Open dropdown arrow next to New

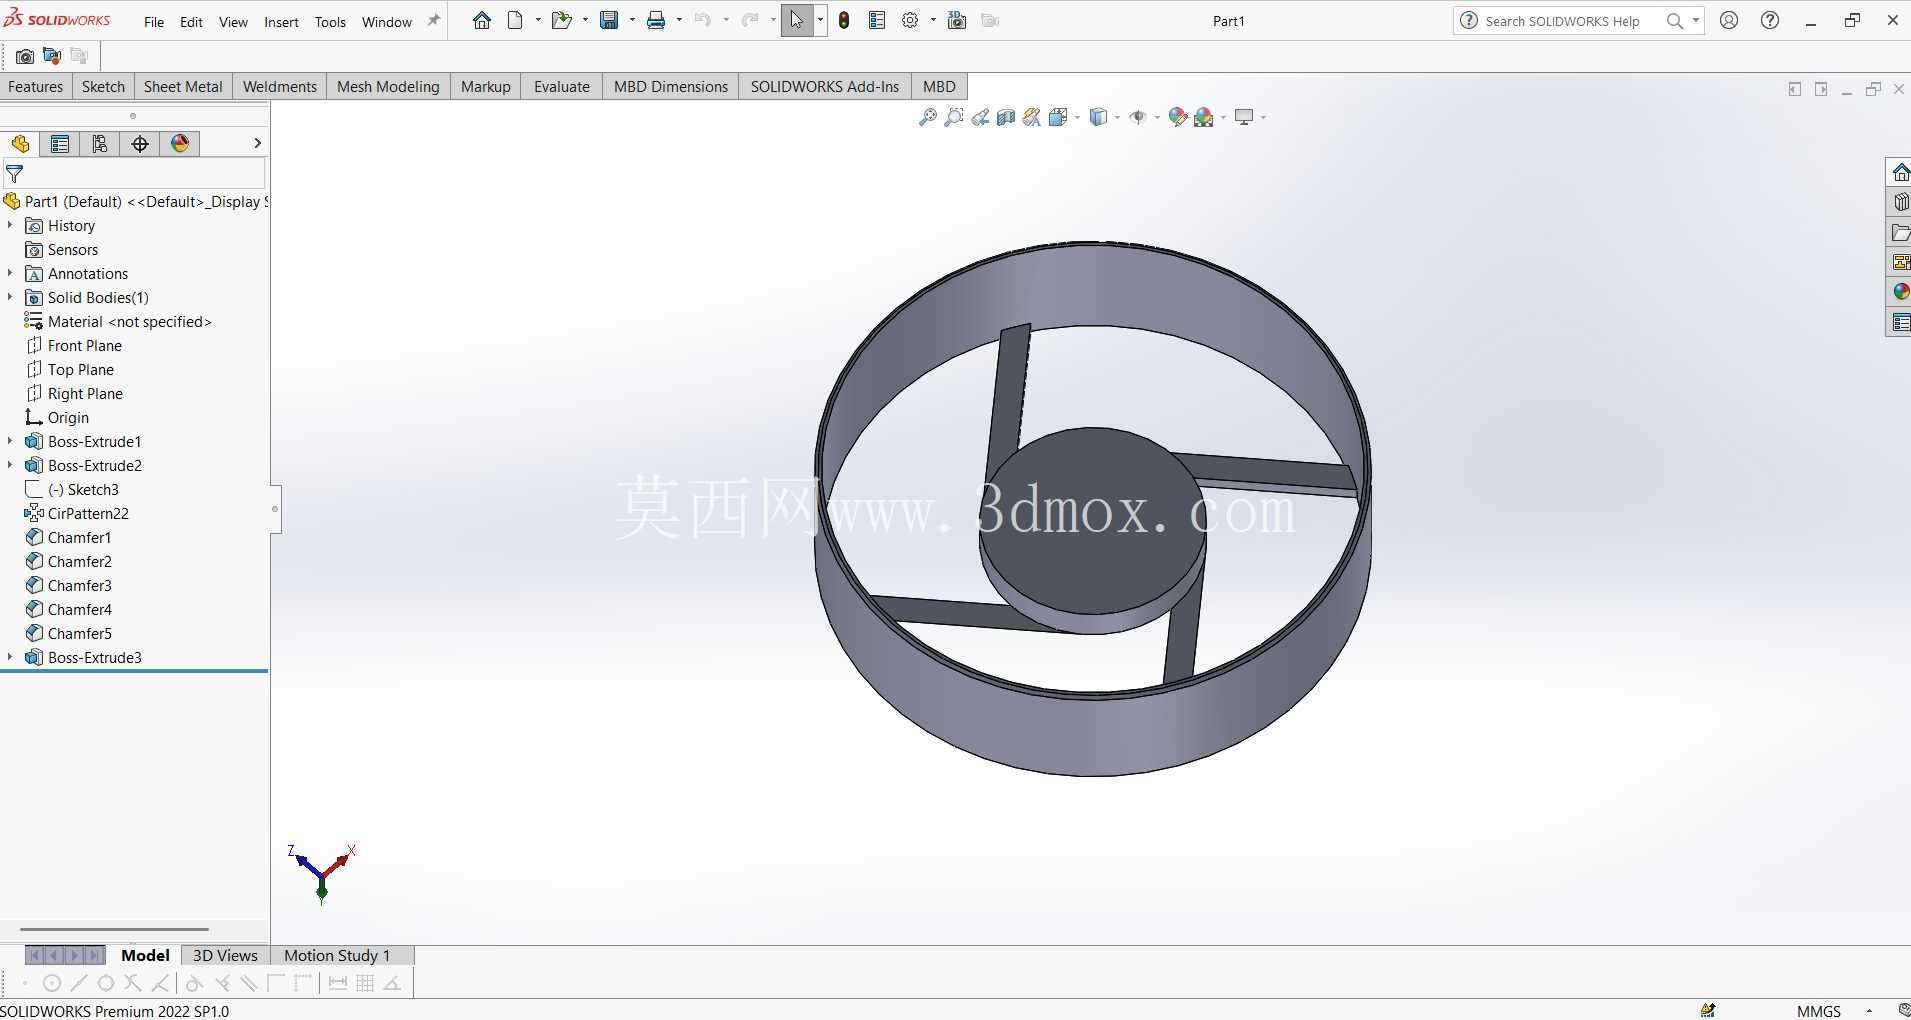[x=538, y=20]
